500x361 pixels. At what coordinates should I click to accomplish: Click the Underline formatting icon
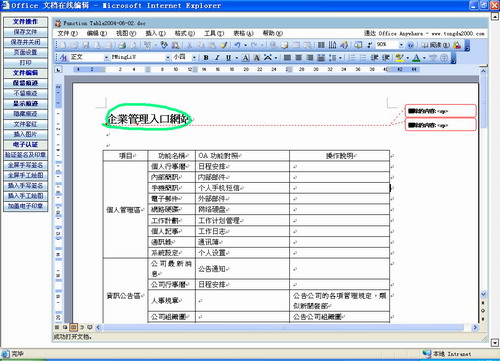point(228,58)
